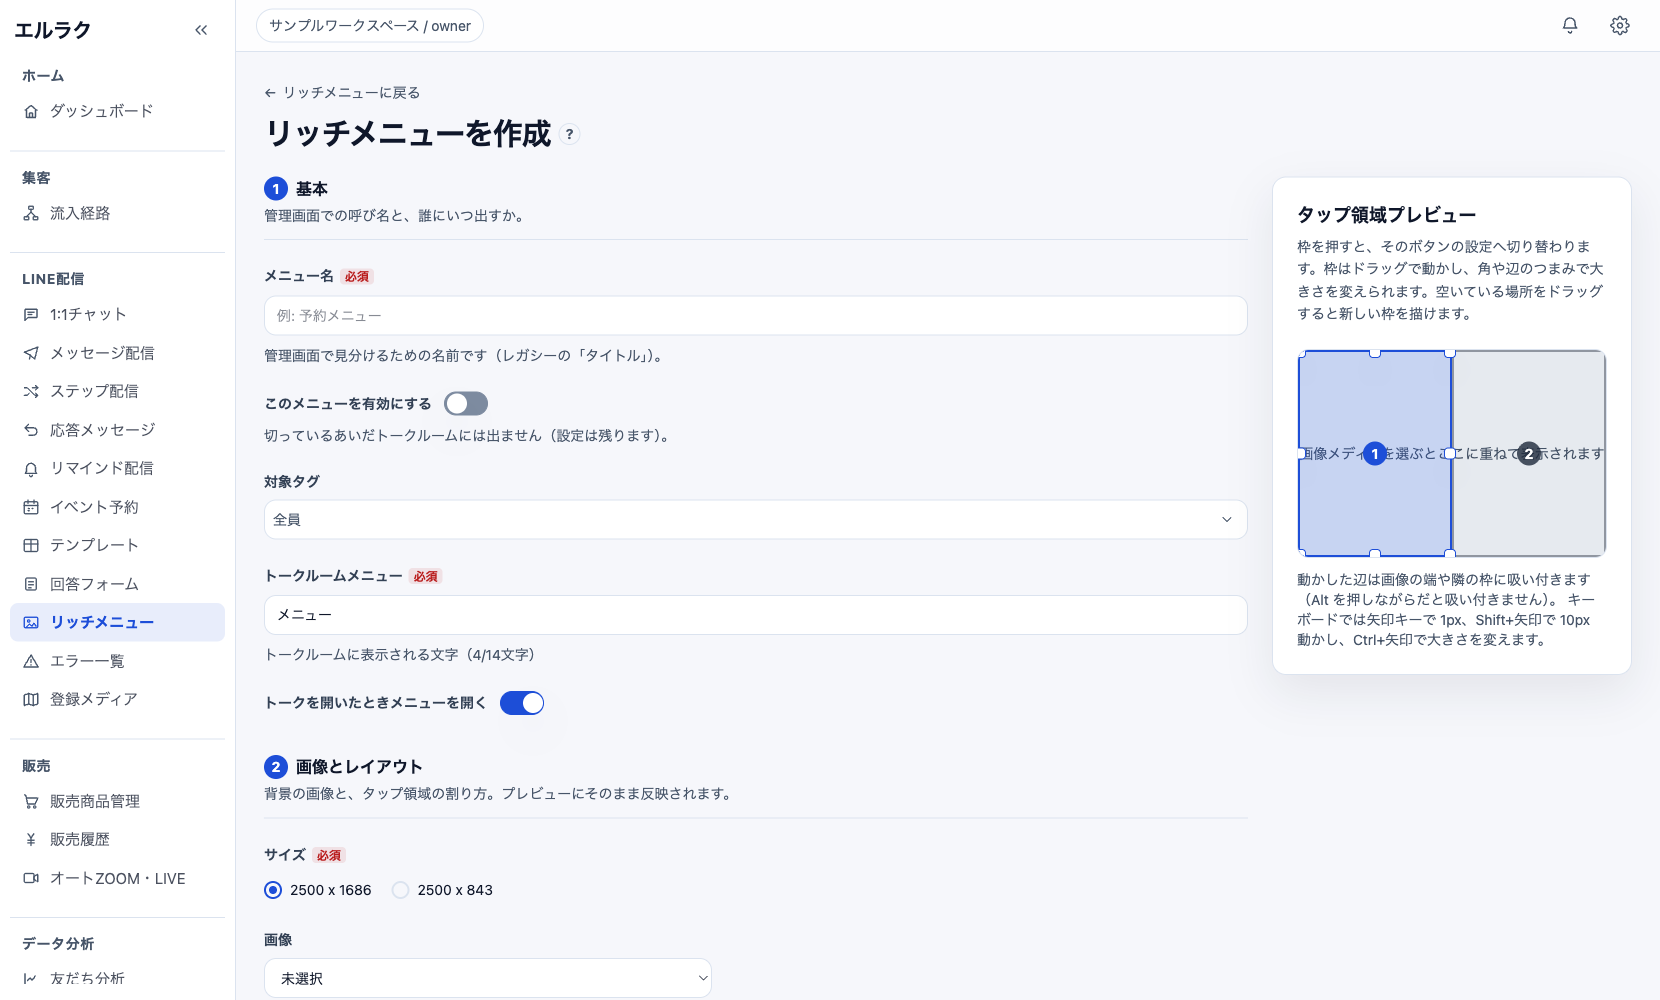
Task: Open 販売商品管理 in the sidebar
Action: tap(117, 801)
